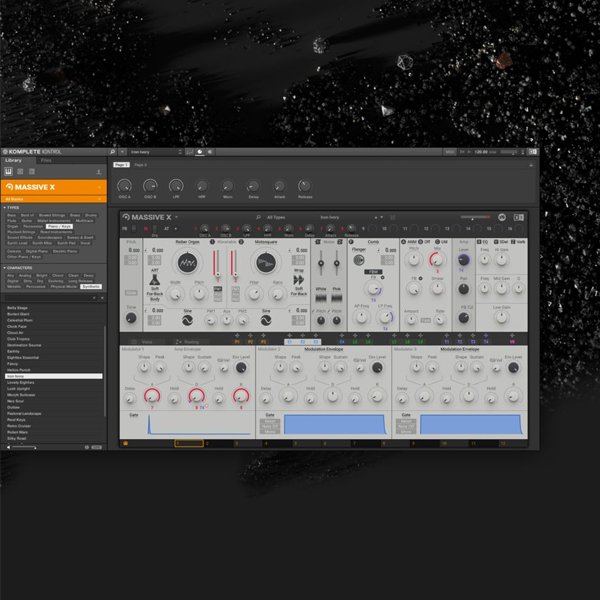
Task: Open the Instruments piano-key browser icon
Action: (x=8, y=171)
